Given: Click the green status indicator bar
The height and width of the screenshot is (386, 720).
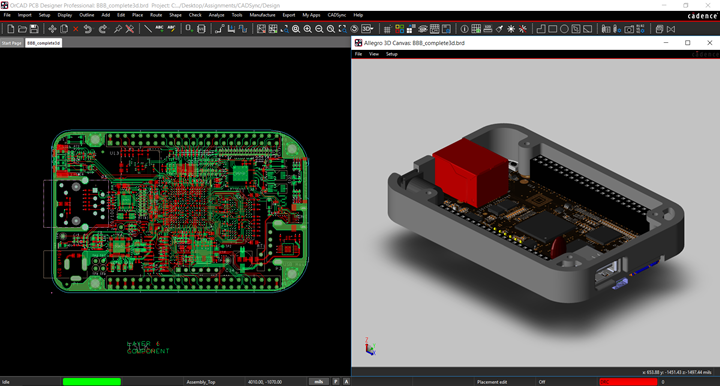Looking at the screenshot, I should click(x=92, y=381).
